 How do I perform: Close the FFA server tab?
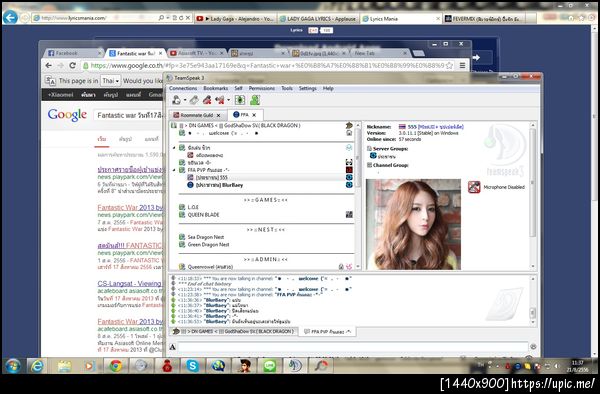pos(254,115)
